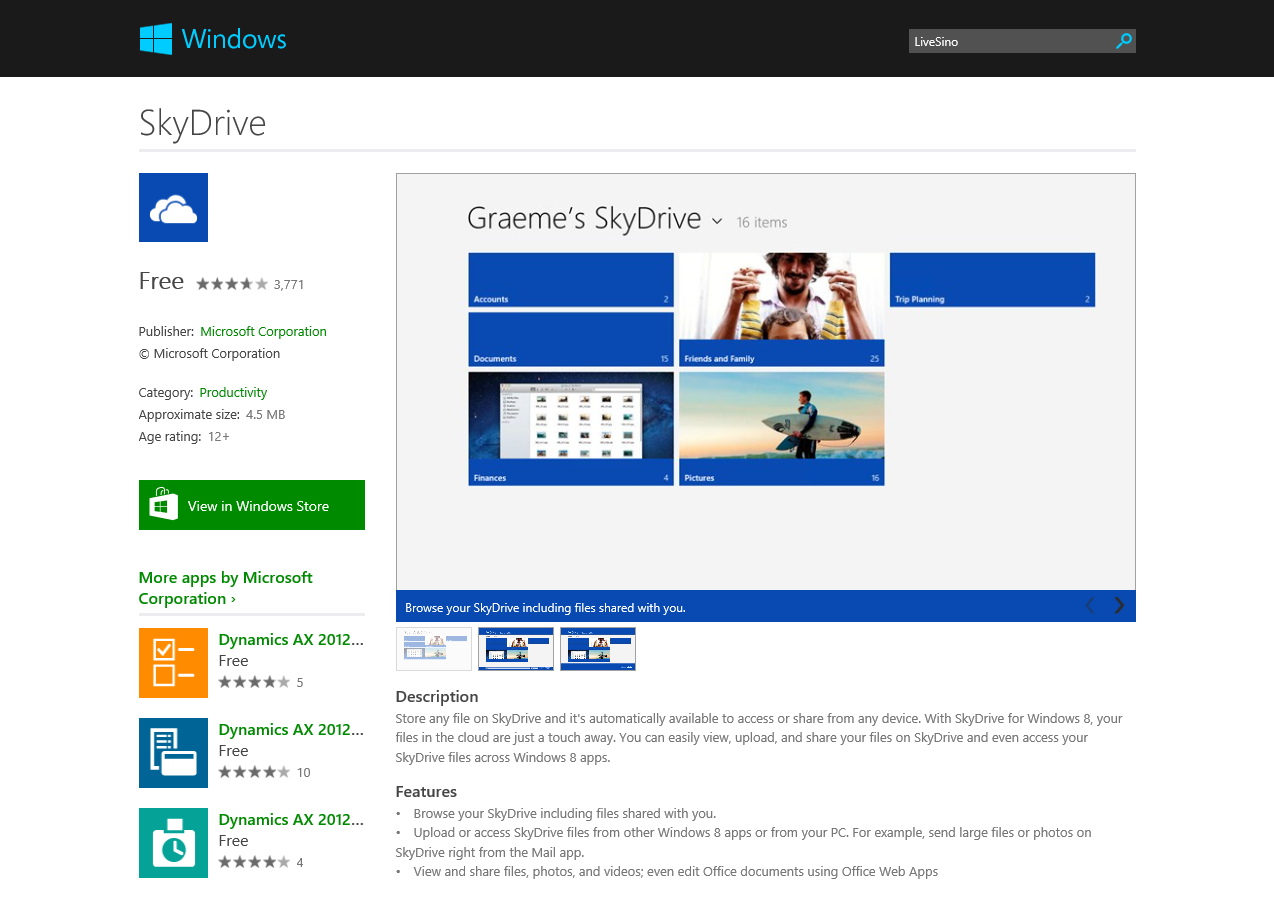
Task: Expand the Graeme's SkyDrive dropdown chevron
Action: 717,221
